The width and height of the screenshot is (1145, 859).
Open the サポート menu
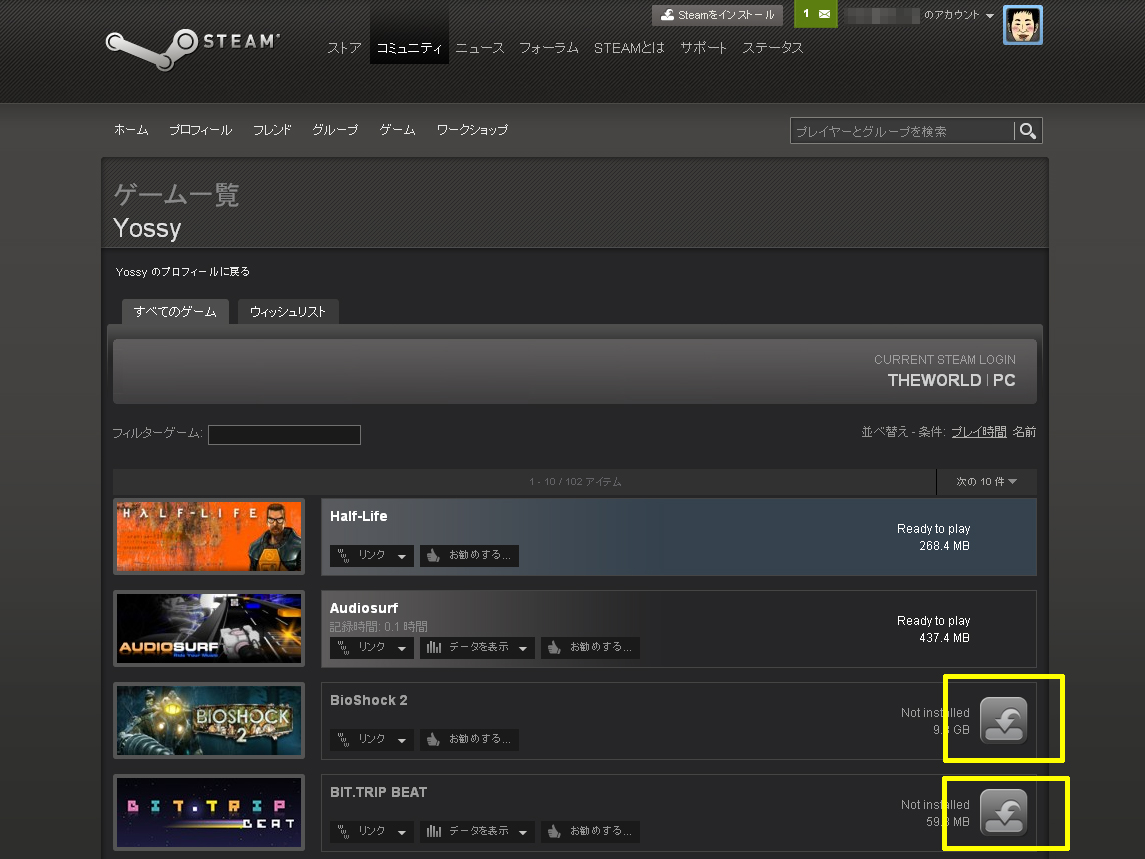[703, 47]
